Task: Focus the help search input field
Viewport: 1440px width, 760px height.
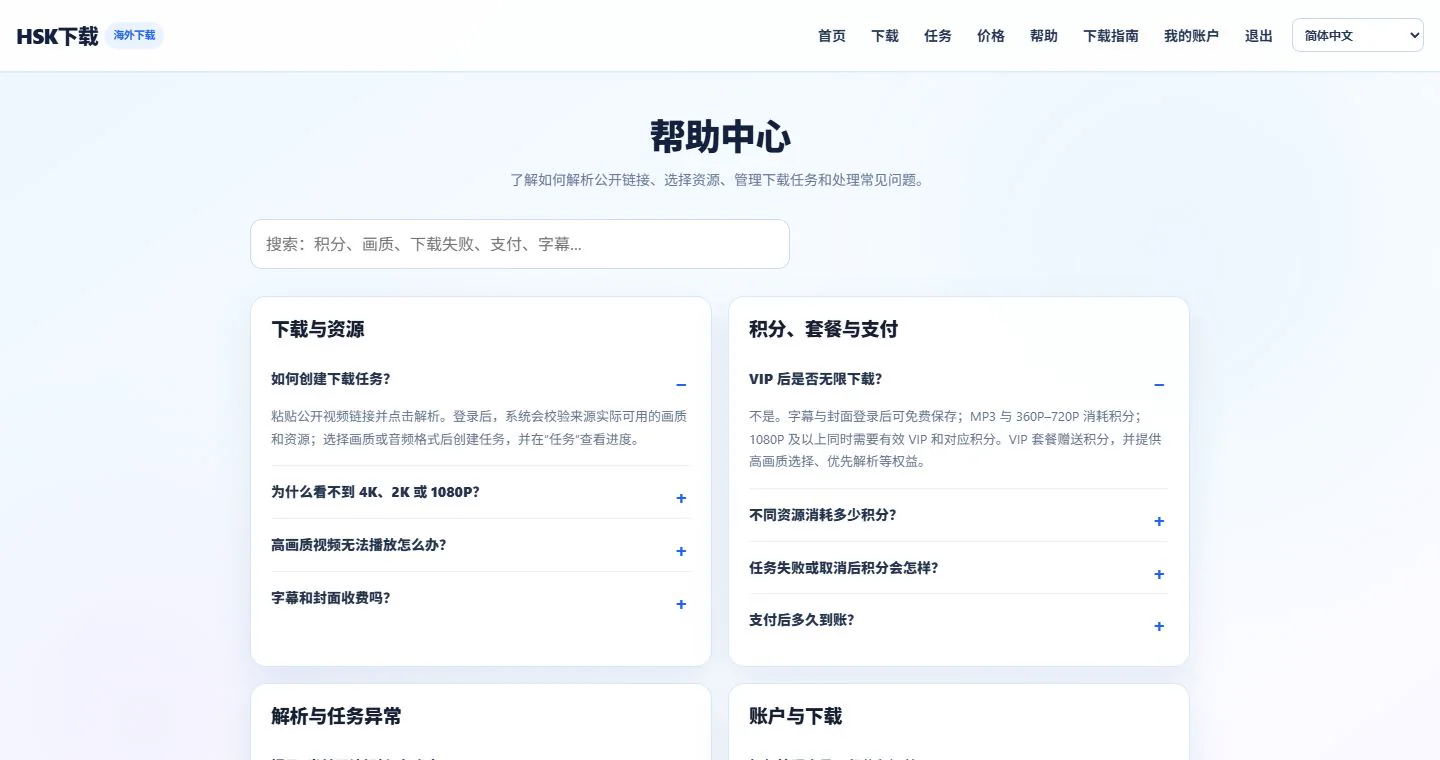Action: [x=520, y=244]
